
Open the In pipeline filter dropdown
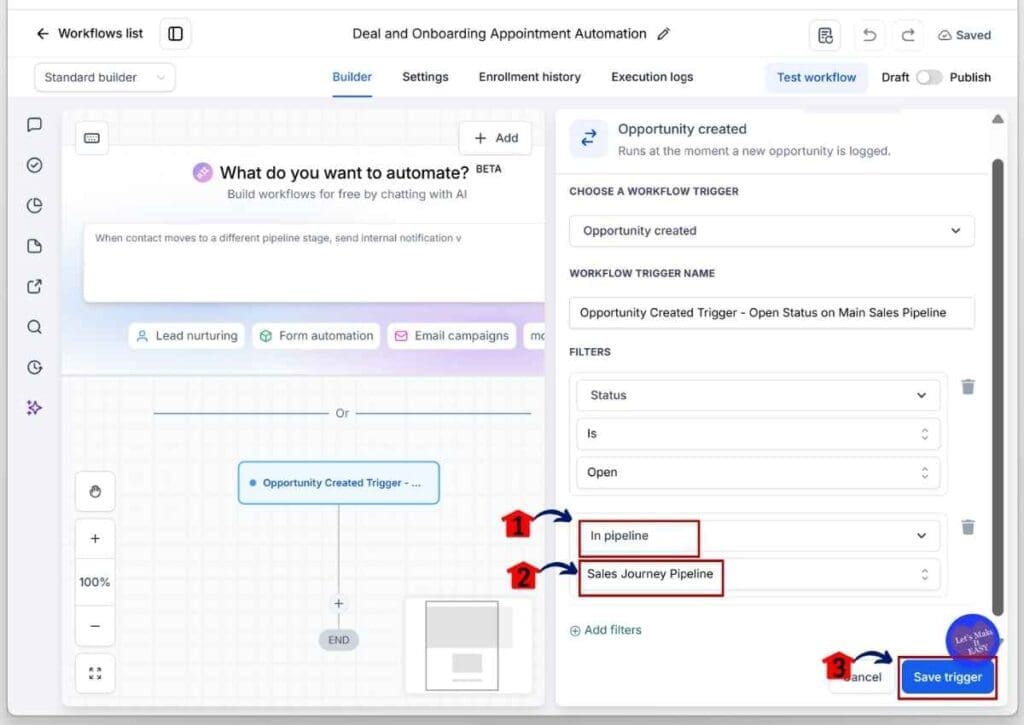pyautogui.click(x=758, y=536)
